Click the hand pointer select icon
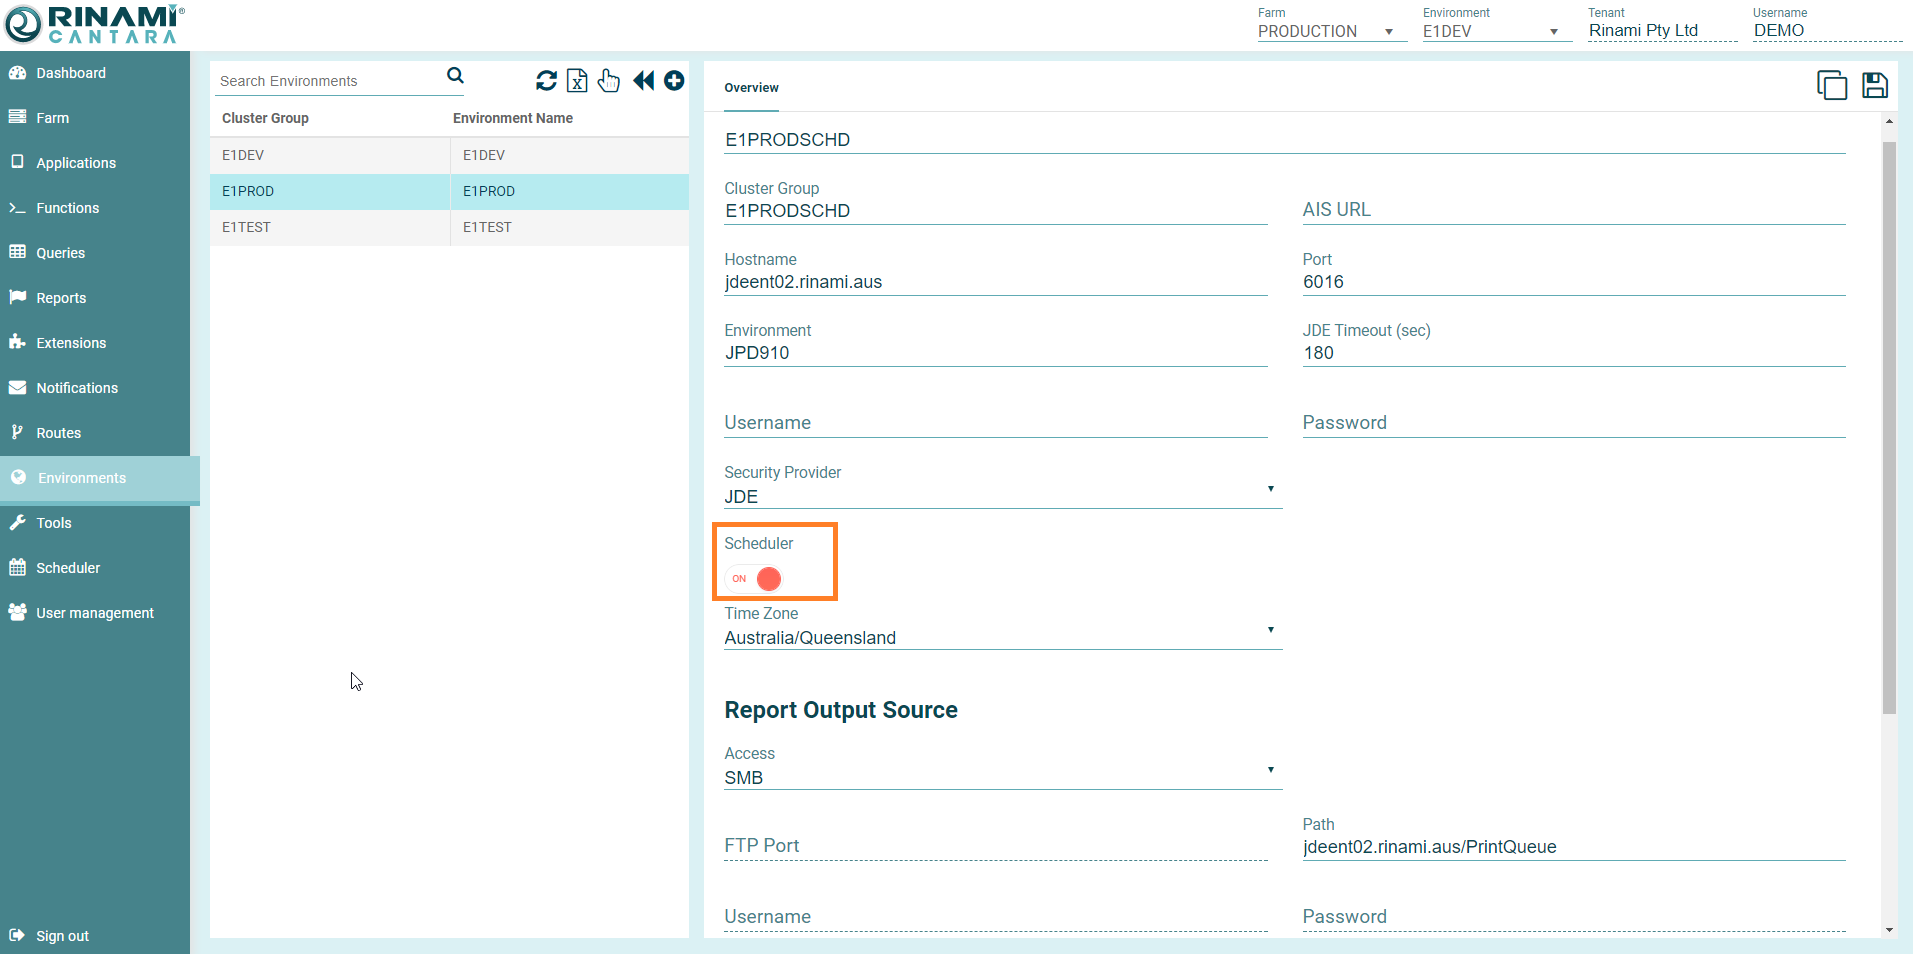The height and width of the screenshot is (954, 1913). tap(609, 81)
